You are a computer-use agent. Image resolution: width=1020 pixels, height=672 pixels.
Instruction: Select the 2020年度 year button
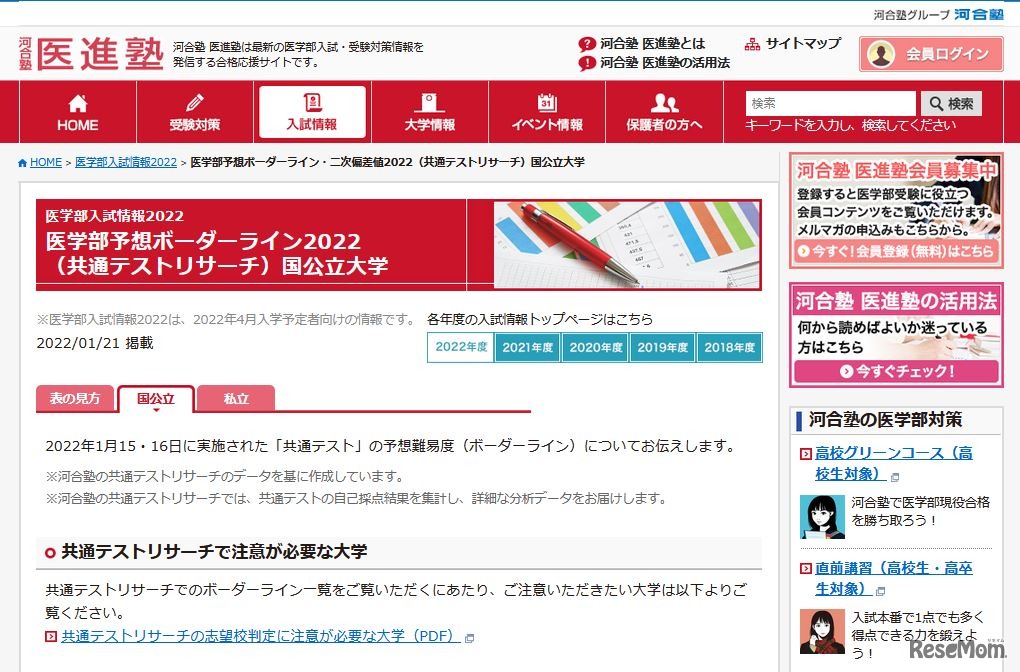(x=595, y=347)
